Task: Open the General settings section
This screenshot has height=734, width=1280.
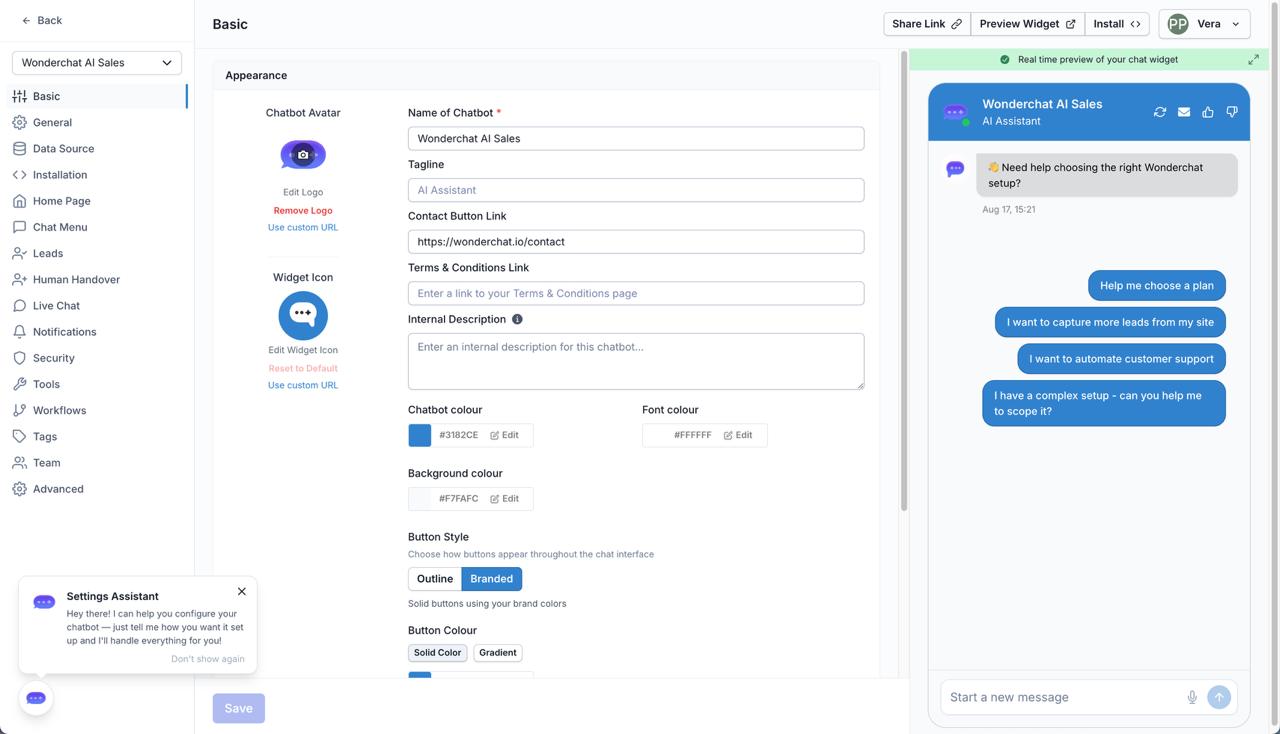Action: pyautogui.click(x=96, y=122)
